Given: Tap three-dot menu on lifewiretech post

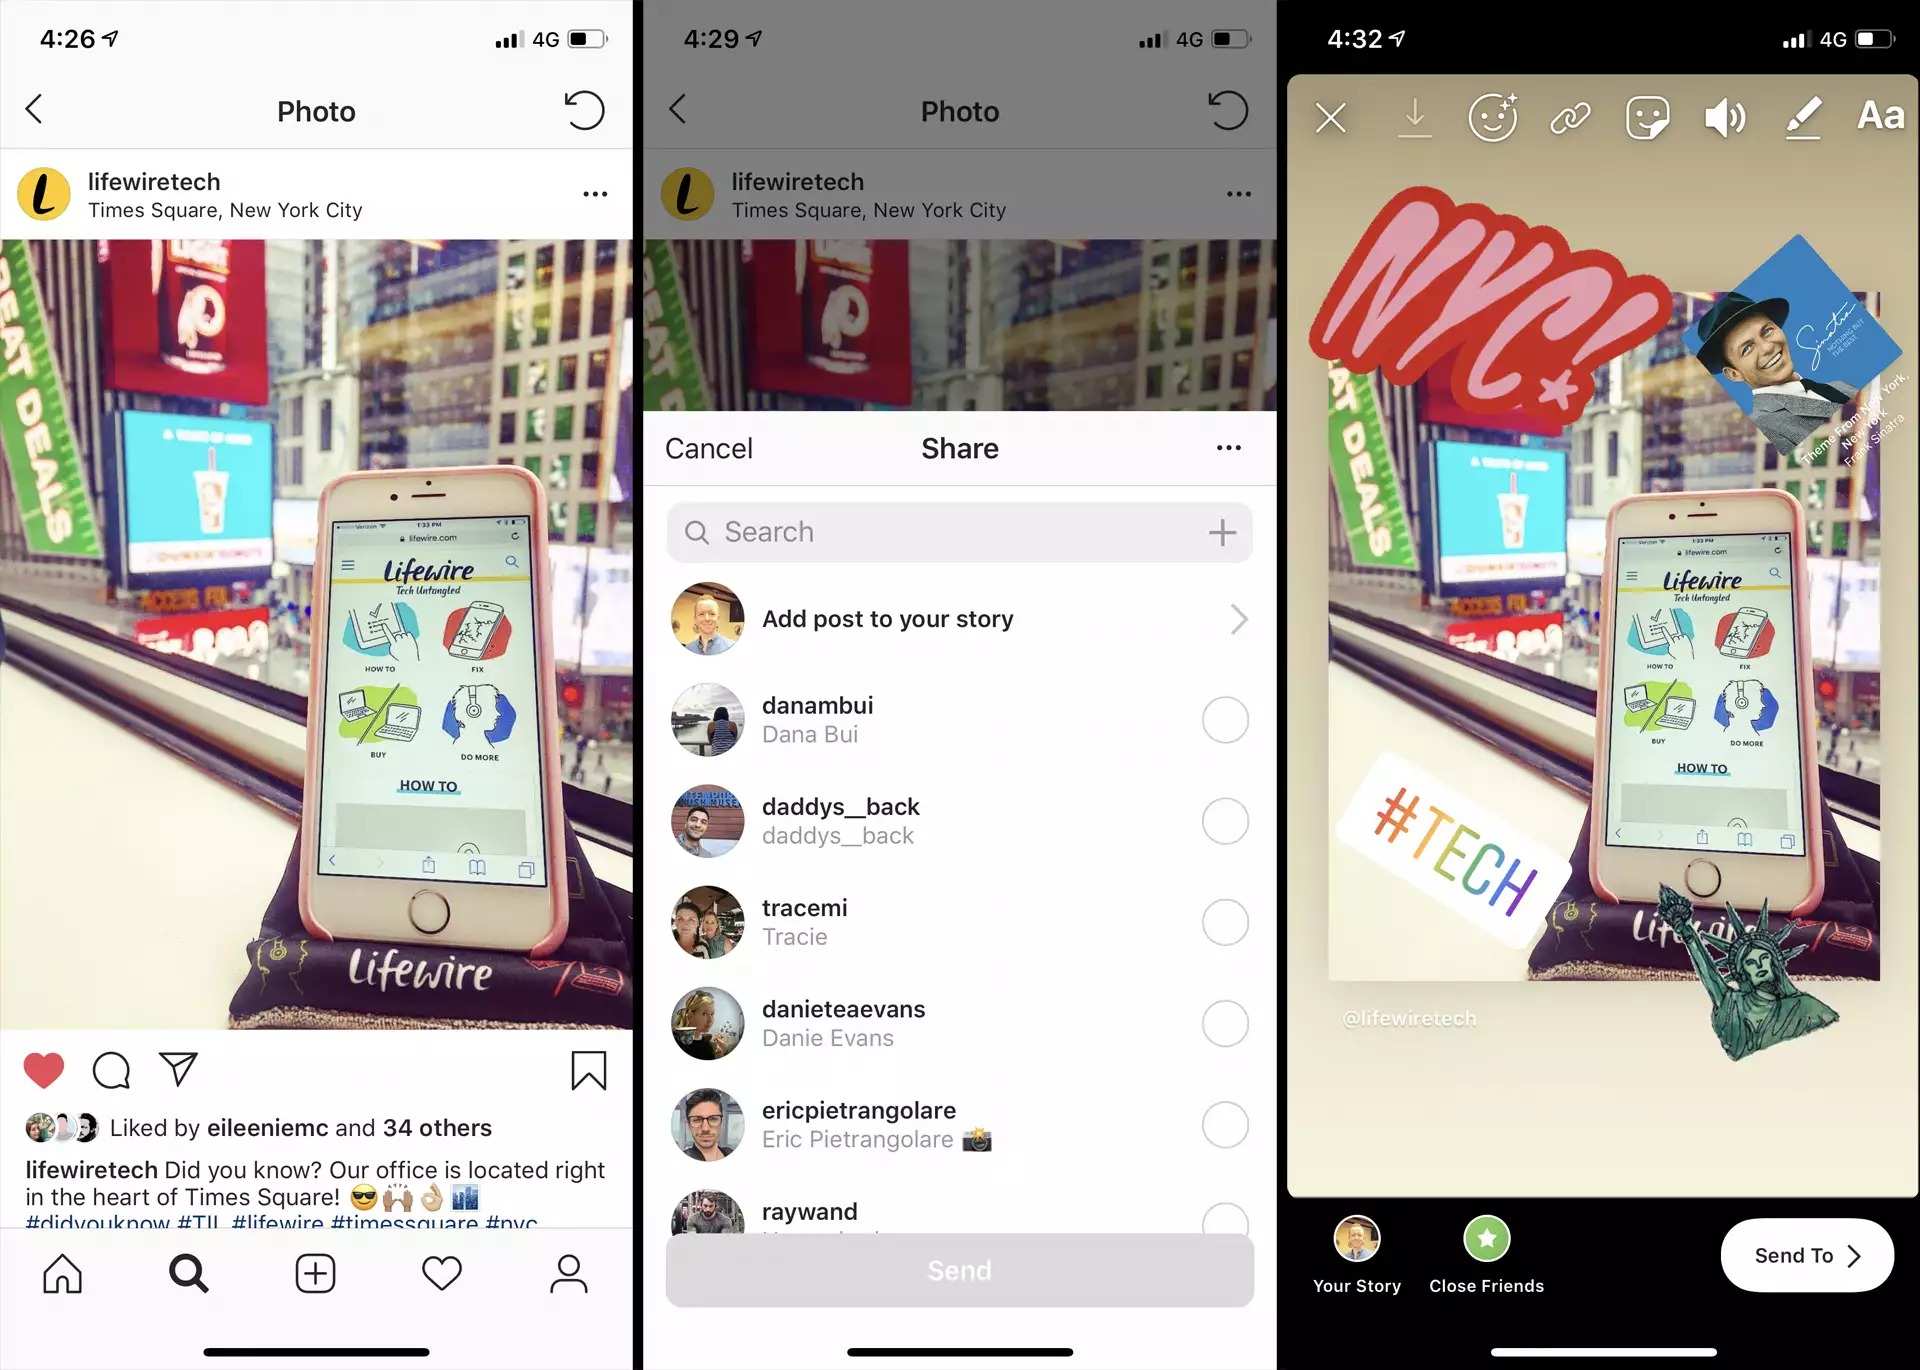Looking at the screenshot, I should [596, 194].
